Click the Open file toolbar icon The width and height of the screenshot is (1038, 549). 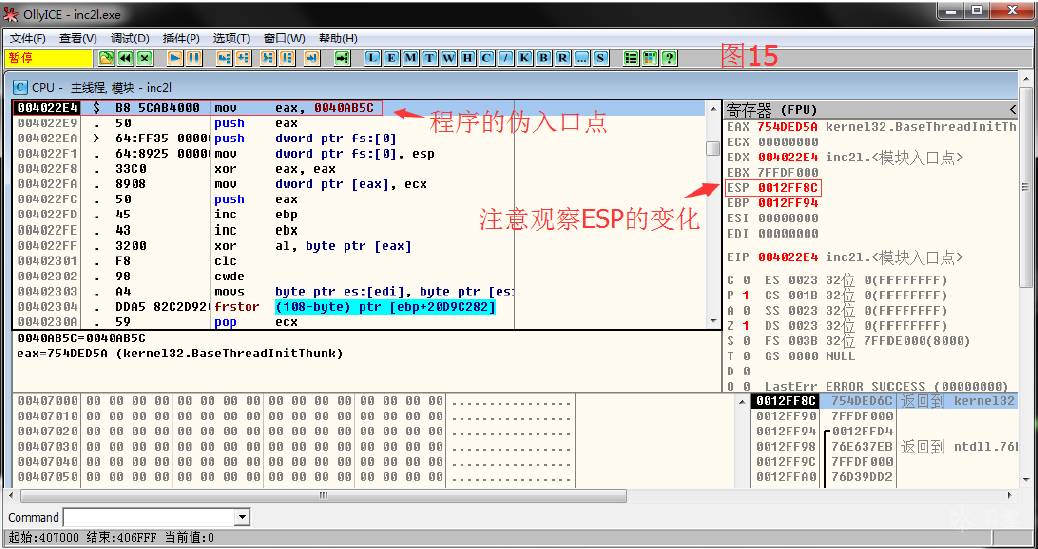[x=106, y=58]
